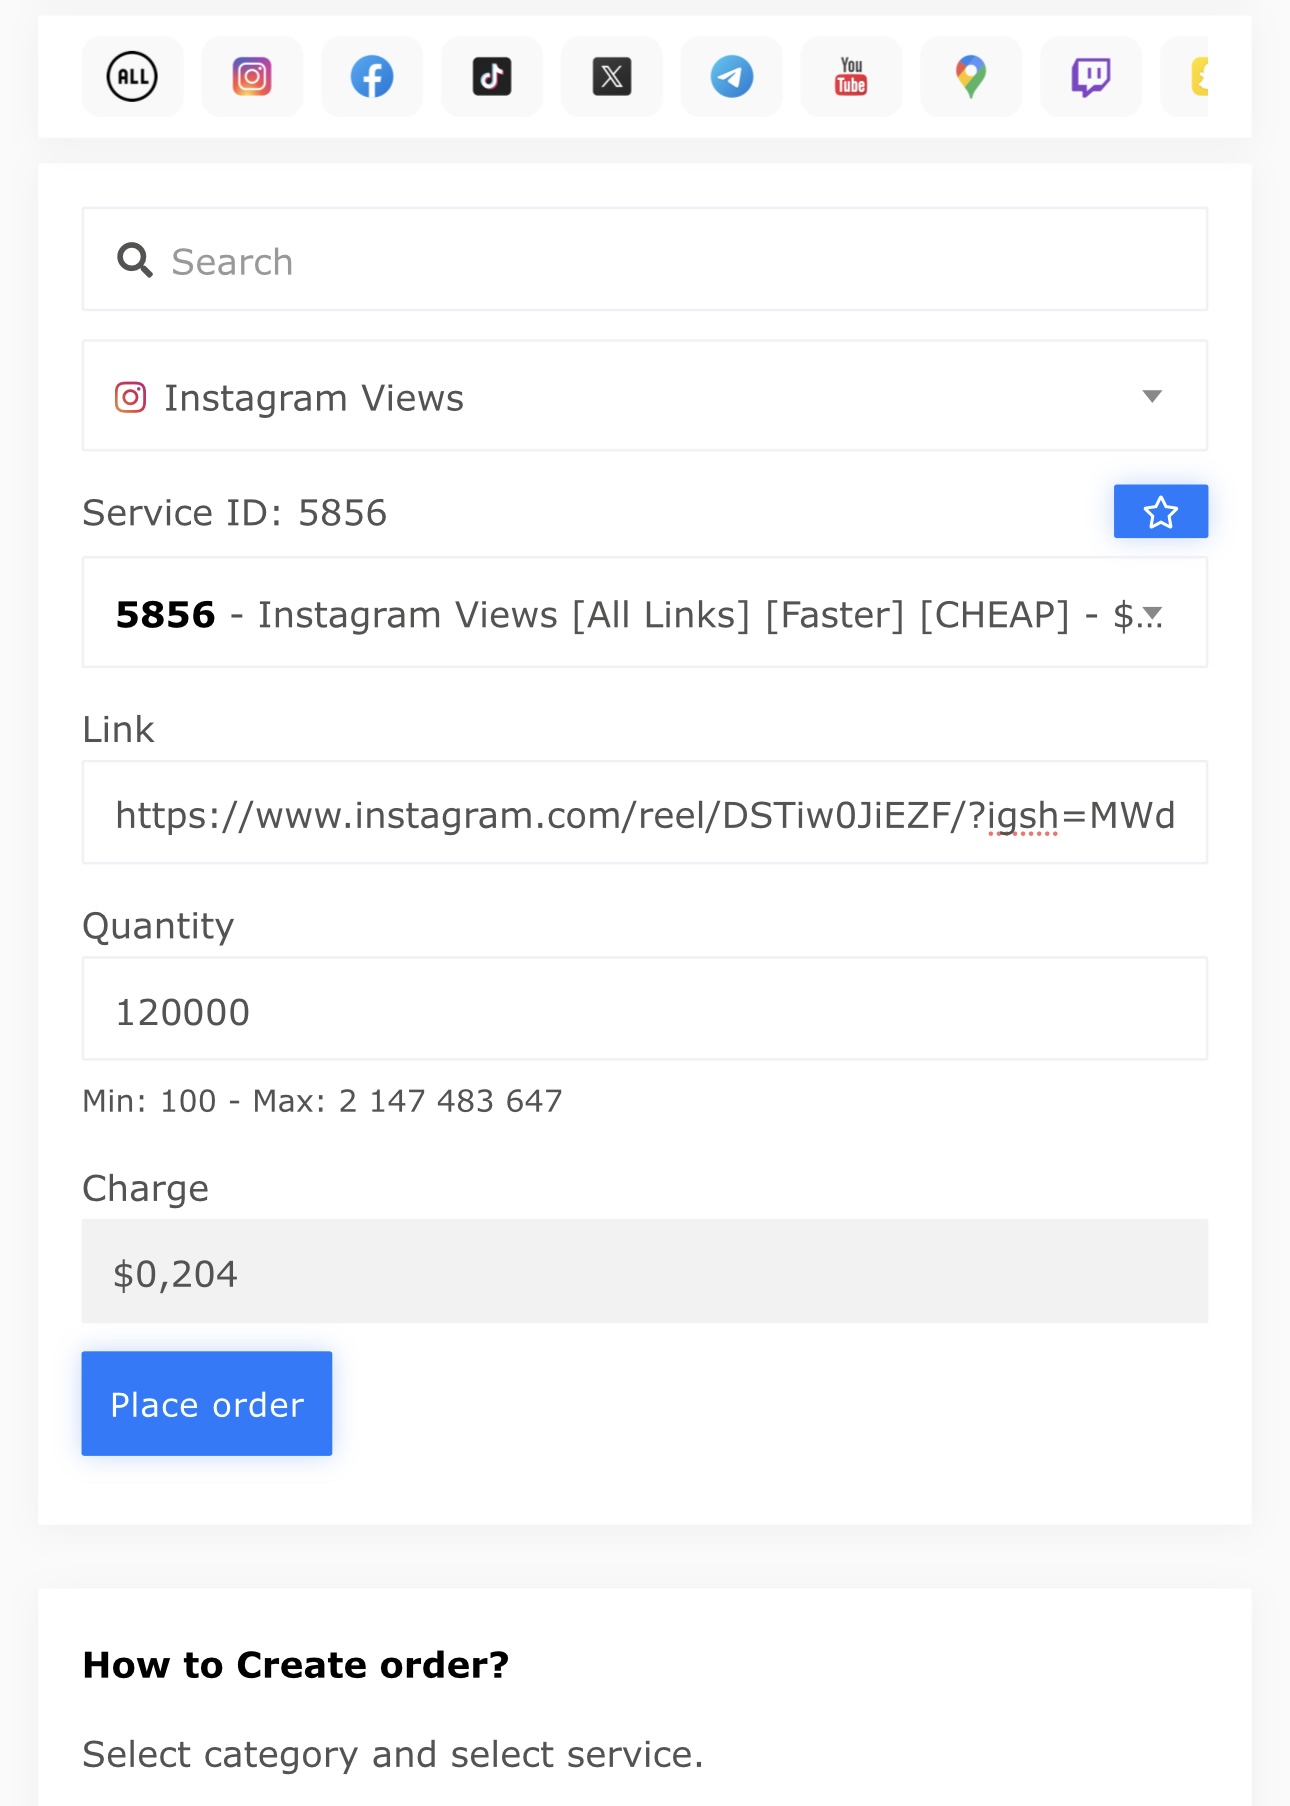Click the Link URL input field

[644, 814]
